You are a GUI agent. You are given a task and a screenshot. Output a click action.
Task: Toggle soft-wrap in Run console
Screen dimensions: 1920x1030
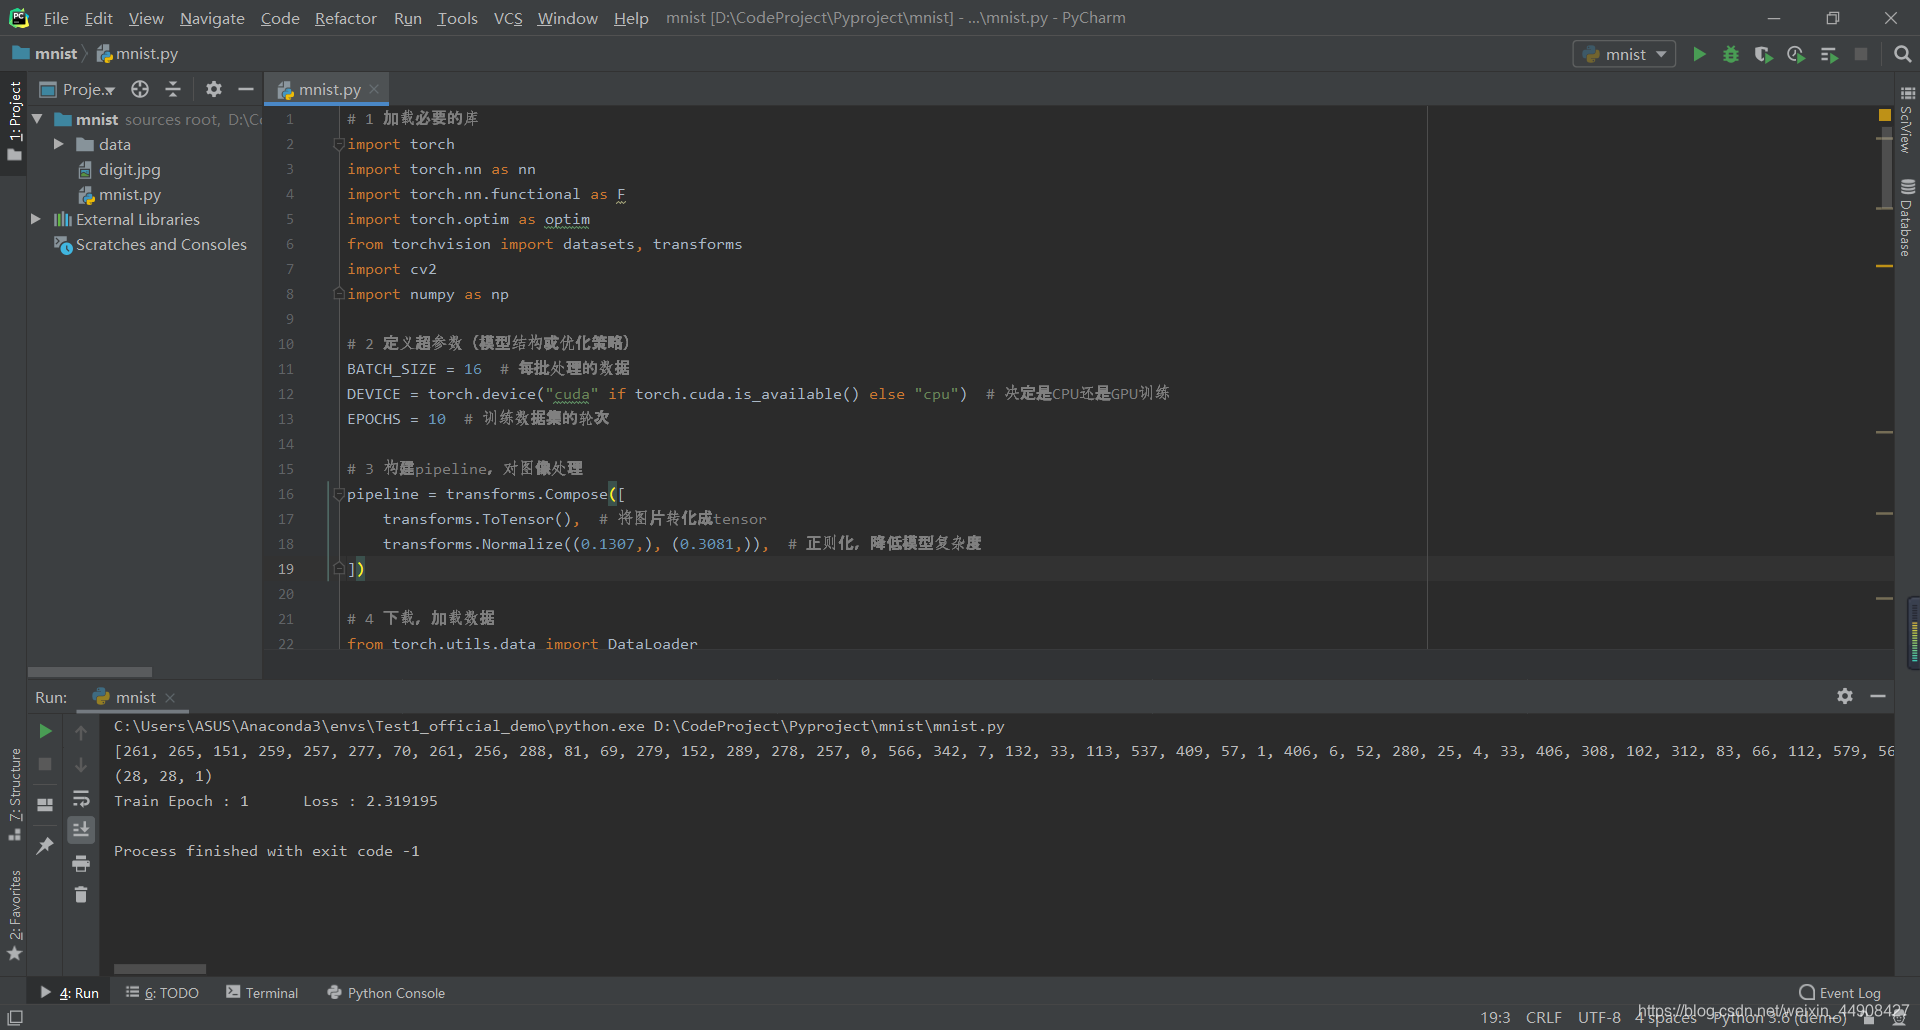point(81,798)
